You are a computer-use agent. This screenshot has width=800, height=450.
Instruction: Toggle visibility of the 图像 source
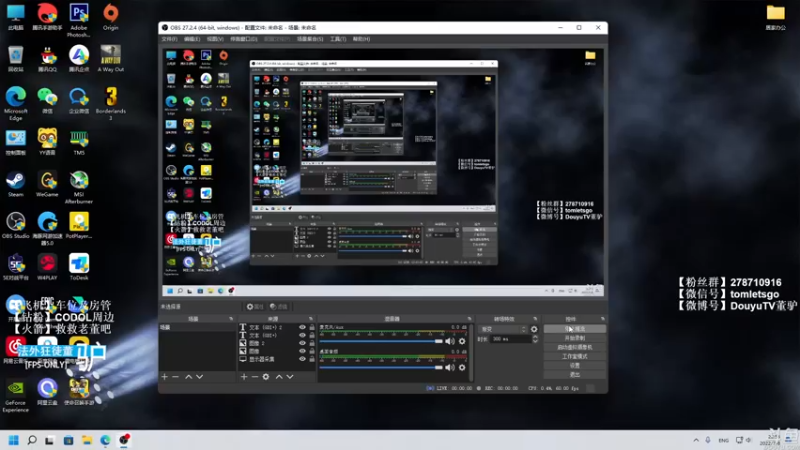coord(302,351)
